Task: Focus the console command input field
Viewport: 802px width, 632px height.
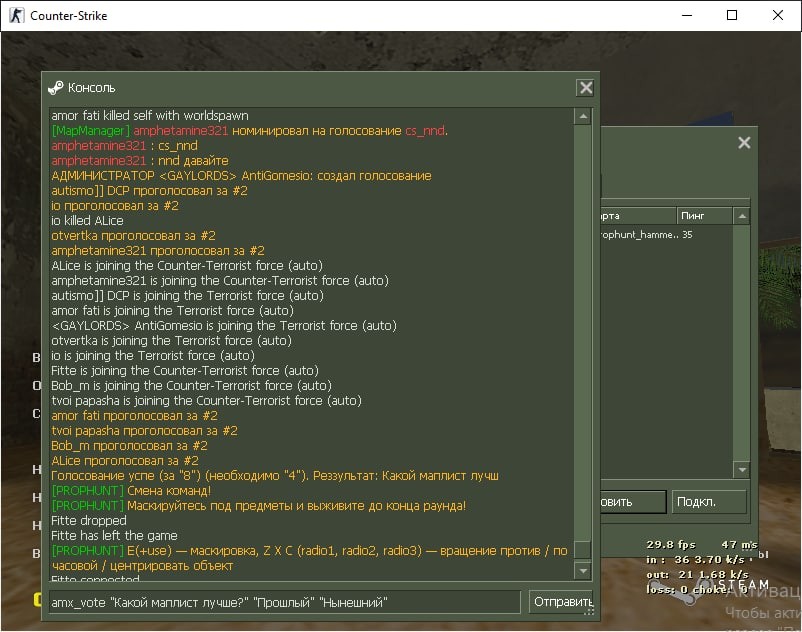Action: [x=285, y=602]
